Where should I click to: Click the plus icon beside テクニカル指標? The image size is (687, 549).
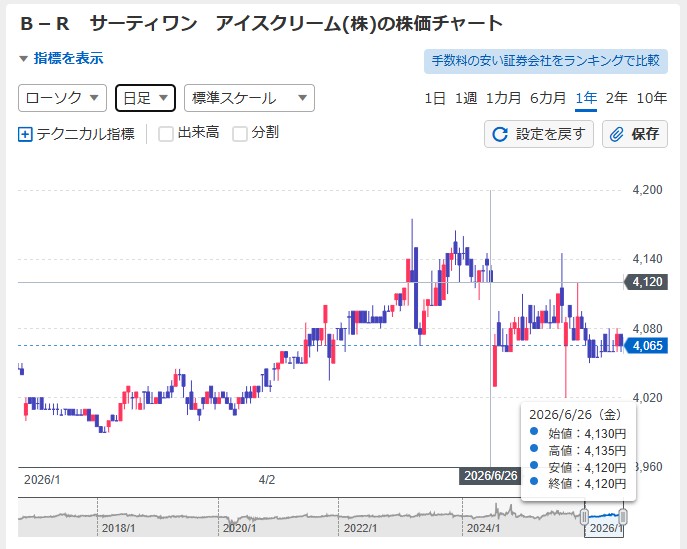[x=25, y=134]
